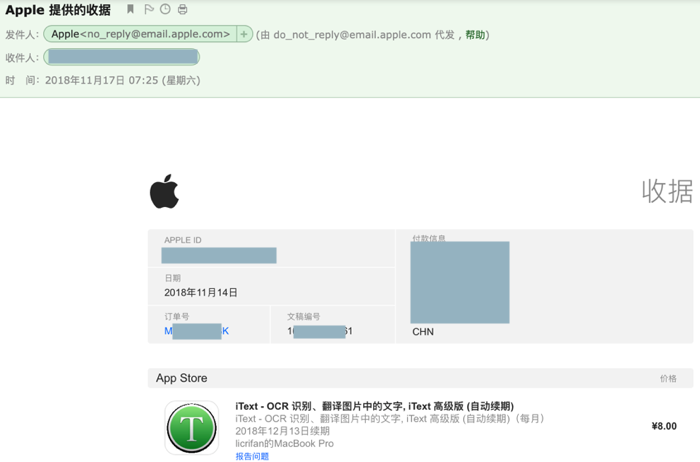Click the 'App Store' section header
This screenshot has width=700, height=462.
pos(181,378)
